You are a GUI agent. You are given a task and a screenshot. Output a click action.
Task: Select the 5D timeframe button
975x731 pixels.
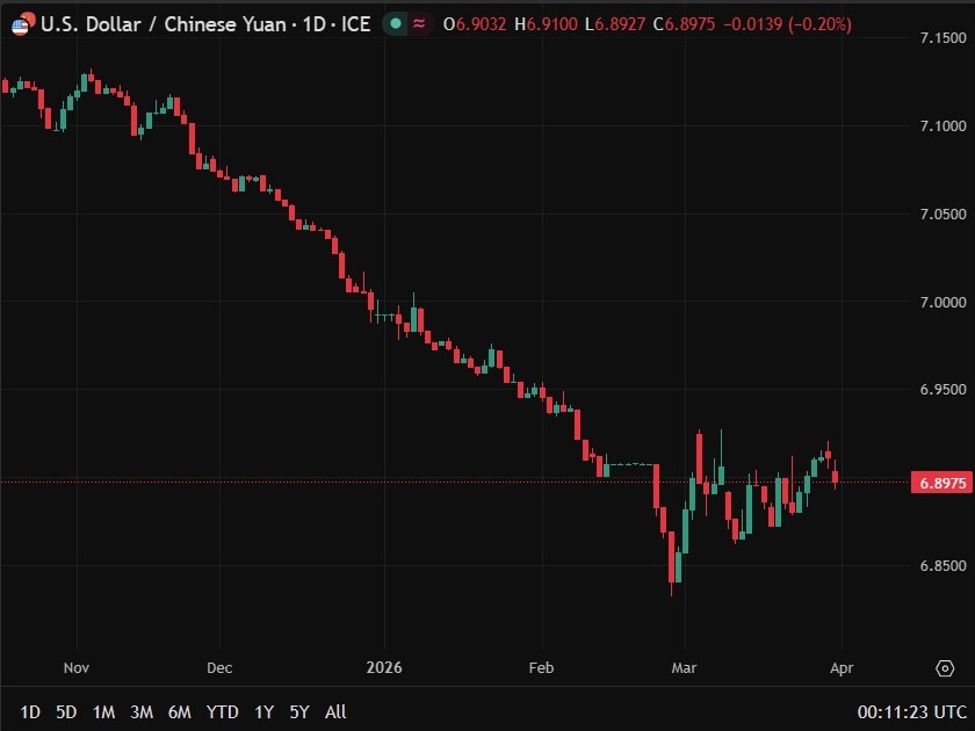click(x=66, y=712)
